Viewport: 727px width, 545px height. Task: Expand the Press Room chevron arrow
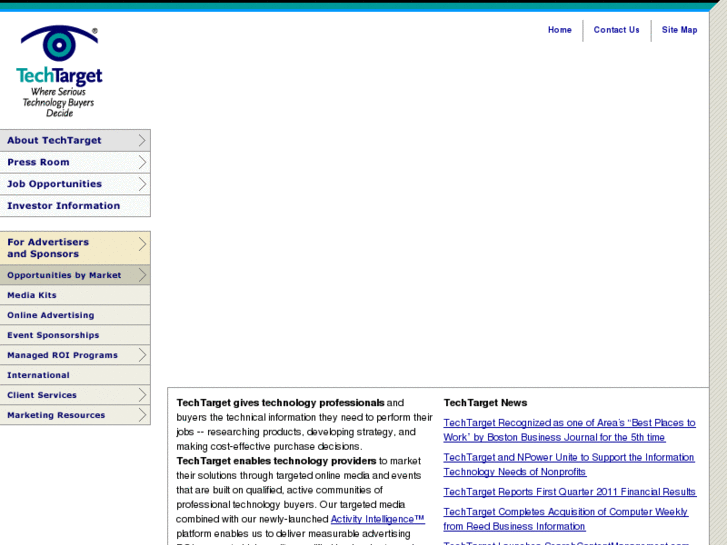click(142, 162)
